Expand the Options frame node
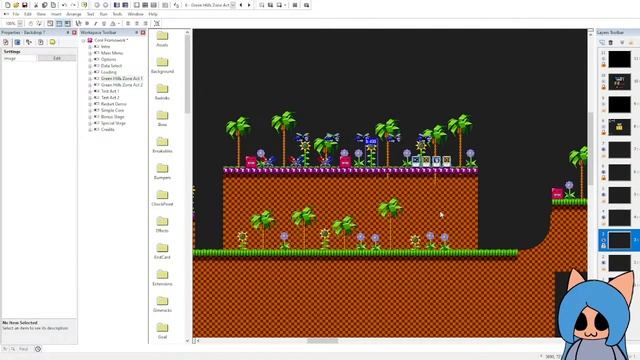Viewport: 640px width, 360px height. [90, 59]
